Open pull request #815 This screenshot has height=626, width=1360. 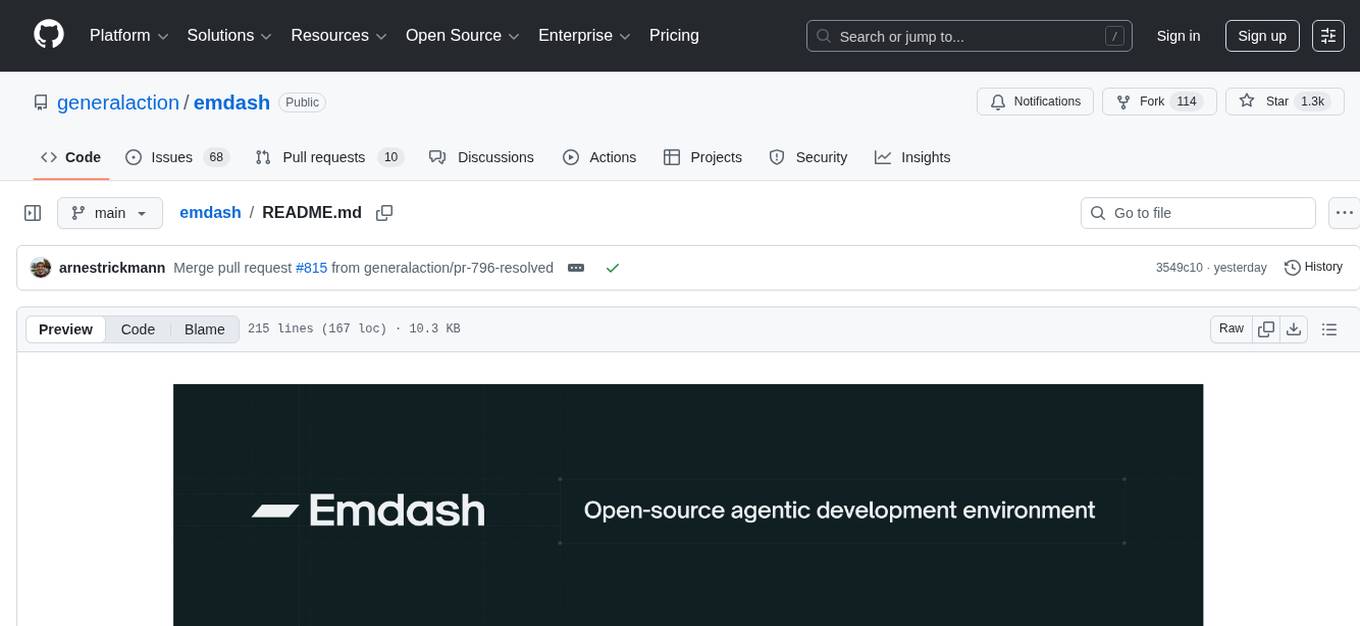(311, 267)
